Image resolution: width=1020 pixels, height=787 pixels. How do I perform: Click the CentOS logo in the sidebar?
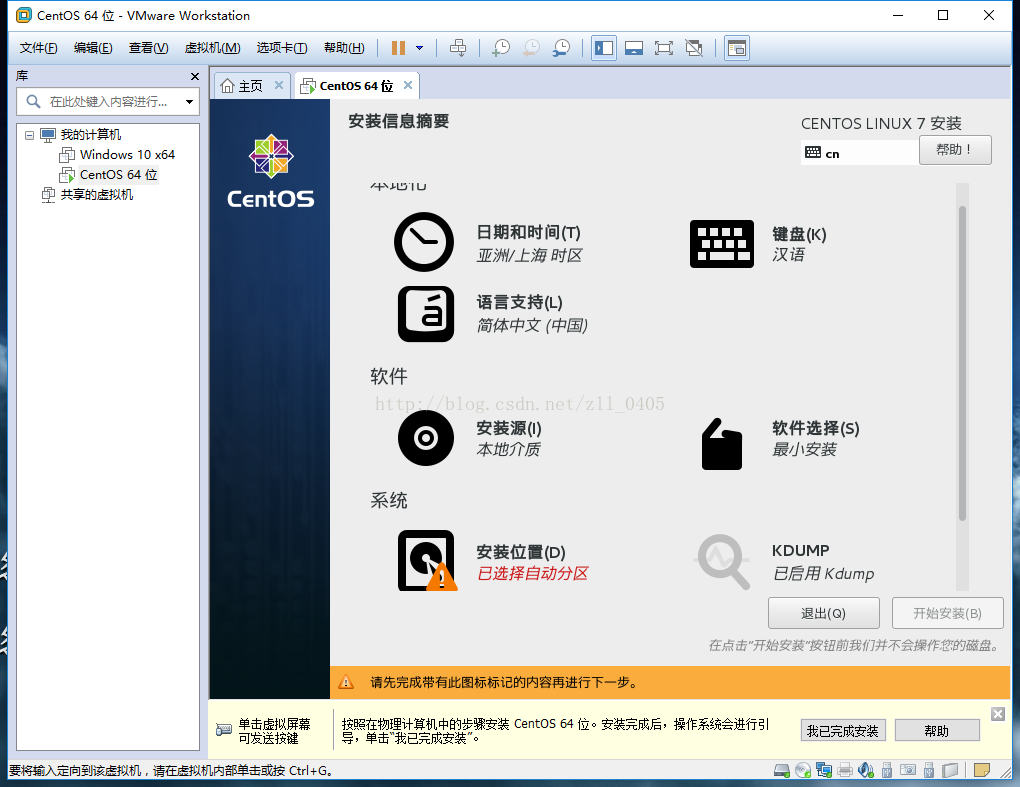[271, 172]
